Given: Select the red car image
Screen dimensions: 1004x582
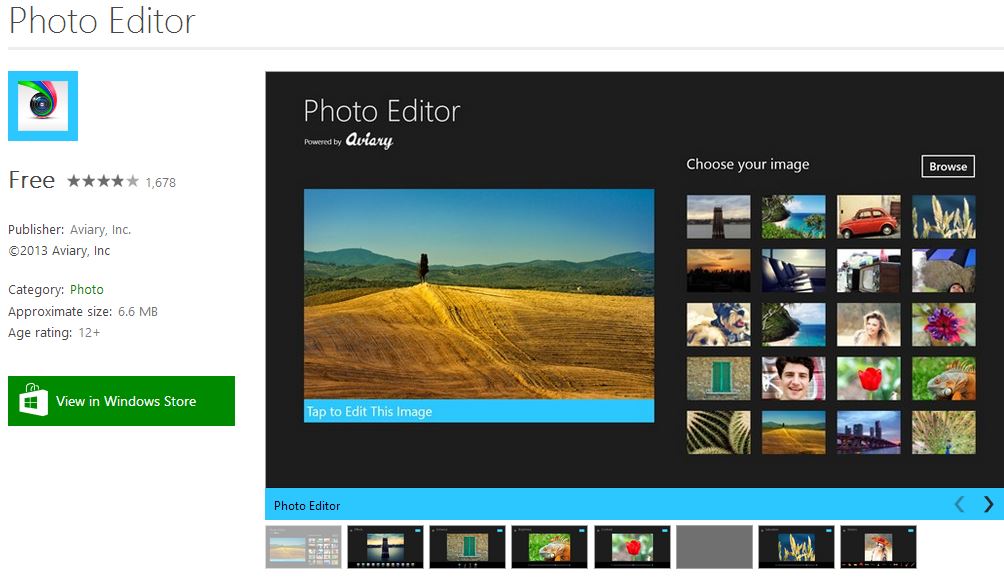Looking at the screenshot, I should 868,216.
